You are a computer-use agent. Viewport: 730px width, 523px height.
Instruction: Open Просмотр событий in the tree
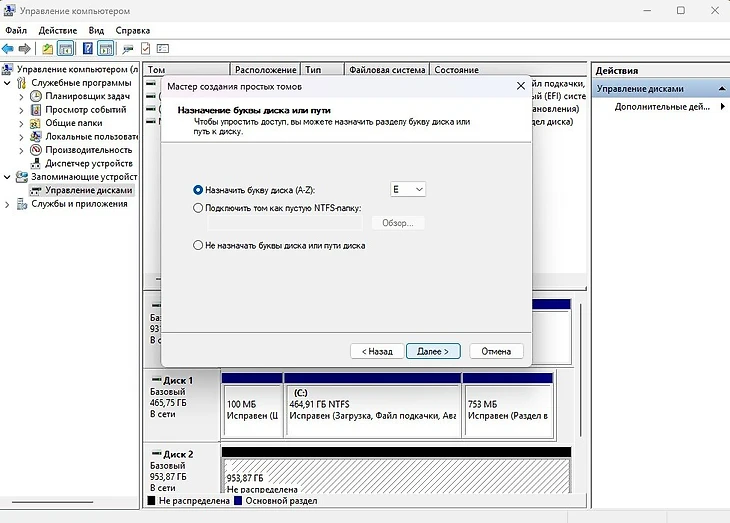point(85,110)
